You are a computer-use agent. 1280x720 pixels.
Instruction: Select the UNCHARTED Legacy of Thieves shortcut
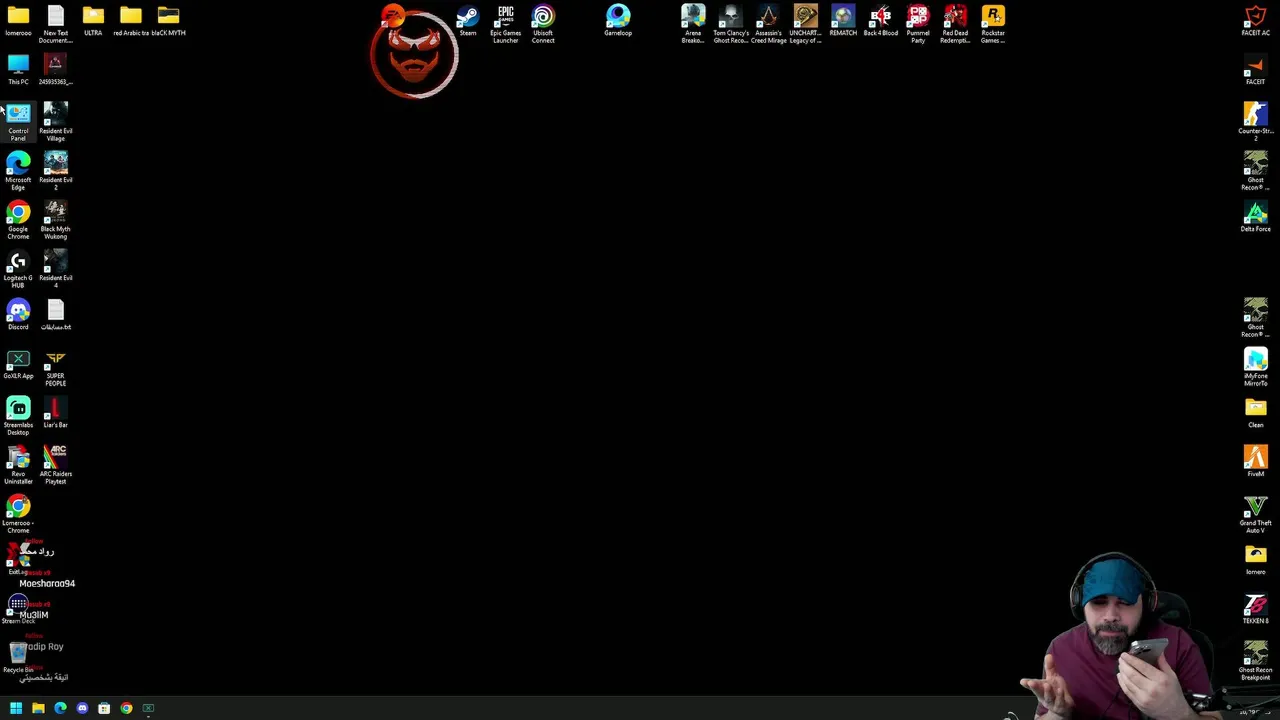805,24
